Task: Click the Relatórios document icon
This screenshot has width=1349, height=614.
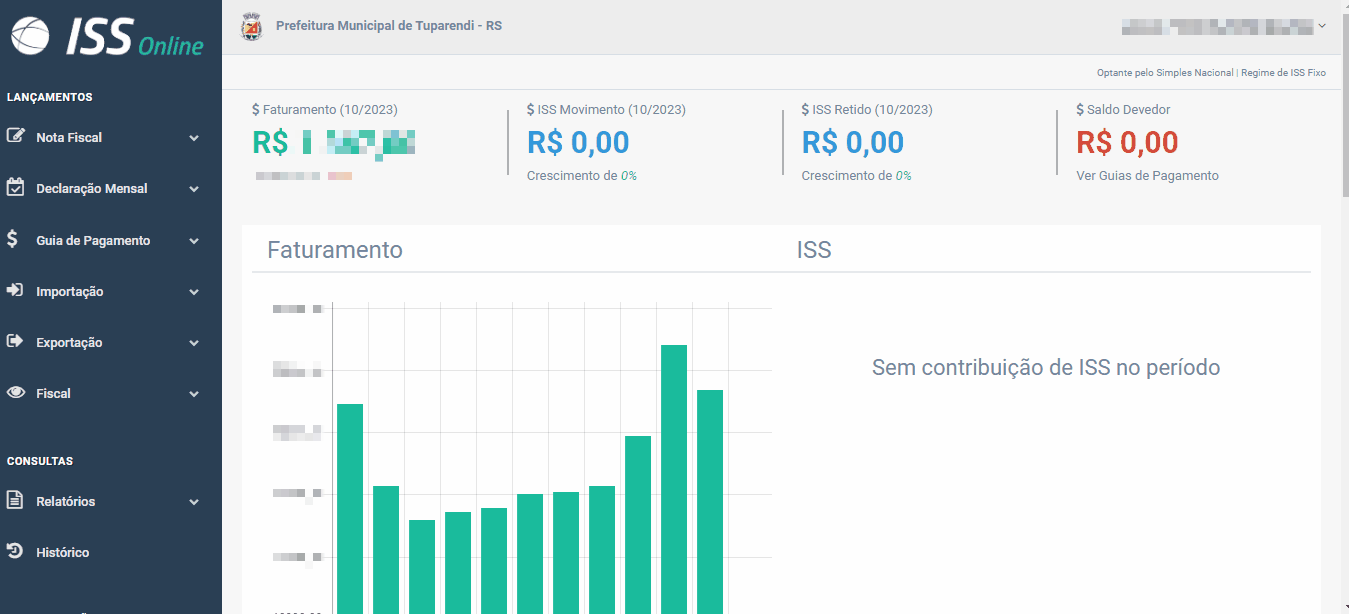Action: pyautogui.click(x=15, y=500)
